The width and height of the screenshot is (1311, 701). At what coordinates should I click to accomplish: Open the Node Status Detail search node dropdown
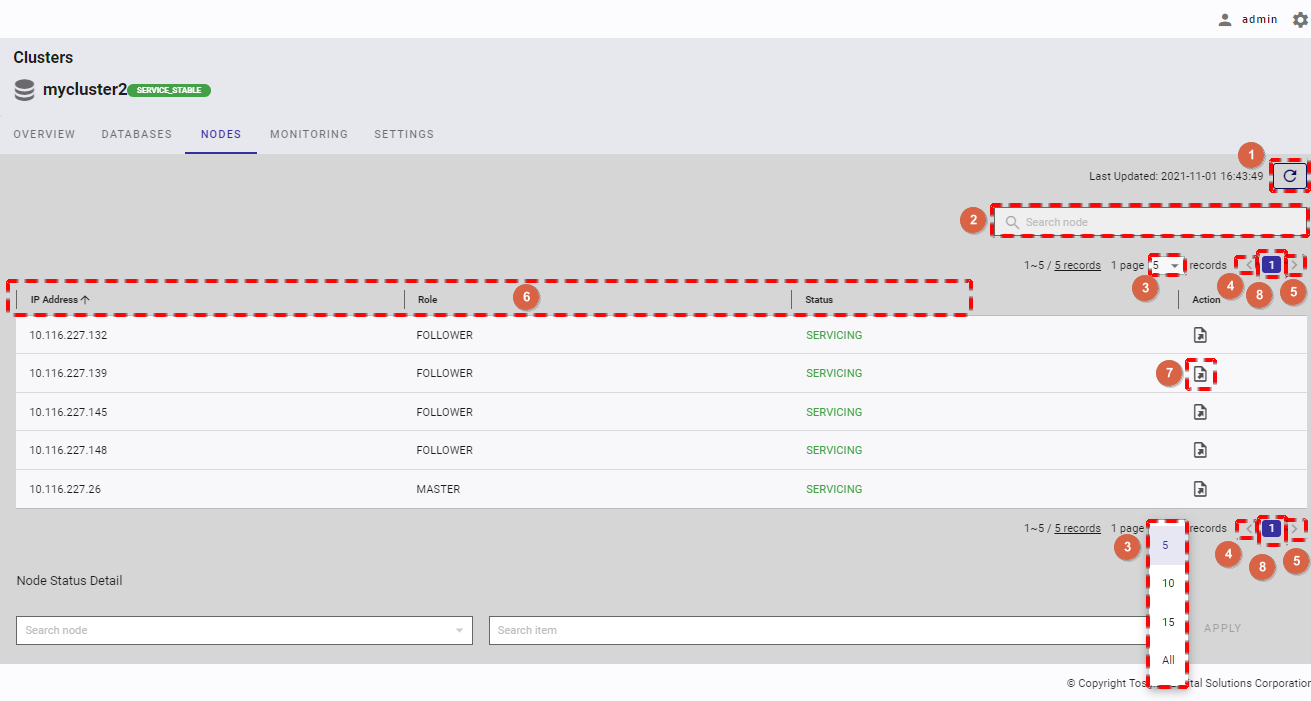point(244,630)
